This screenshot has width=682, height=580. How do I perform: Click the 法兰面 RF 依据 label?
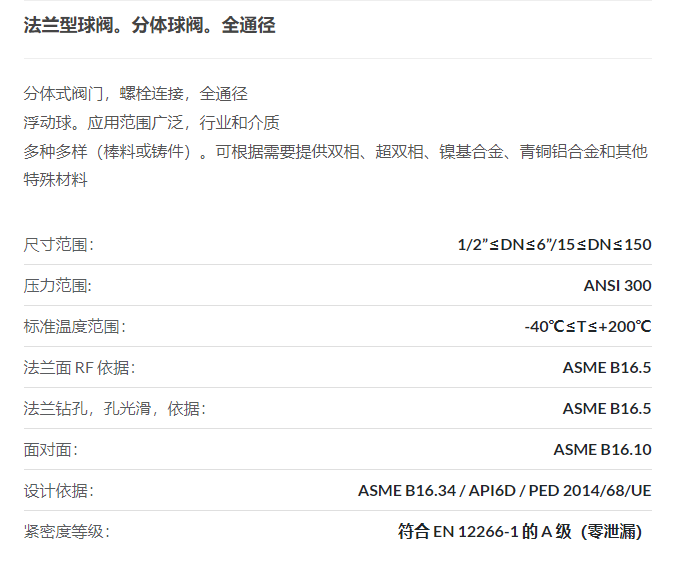(80, 368)
